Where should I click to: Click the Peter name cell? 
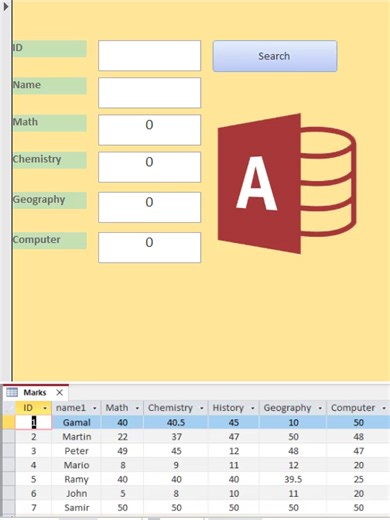(76, 451)
